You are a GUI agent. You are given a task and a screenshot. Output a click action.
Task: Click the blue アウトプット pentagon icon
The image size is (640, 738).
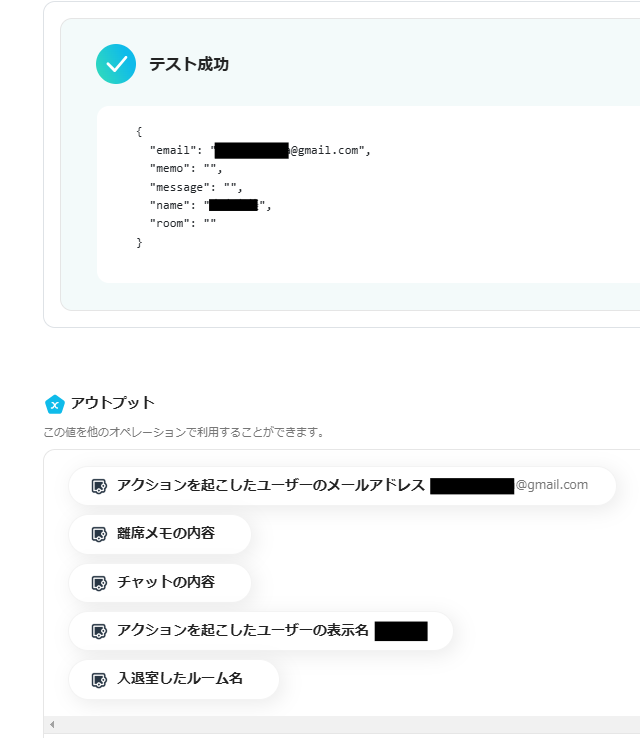coord(55,404)
